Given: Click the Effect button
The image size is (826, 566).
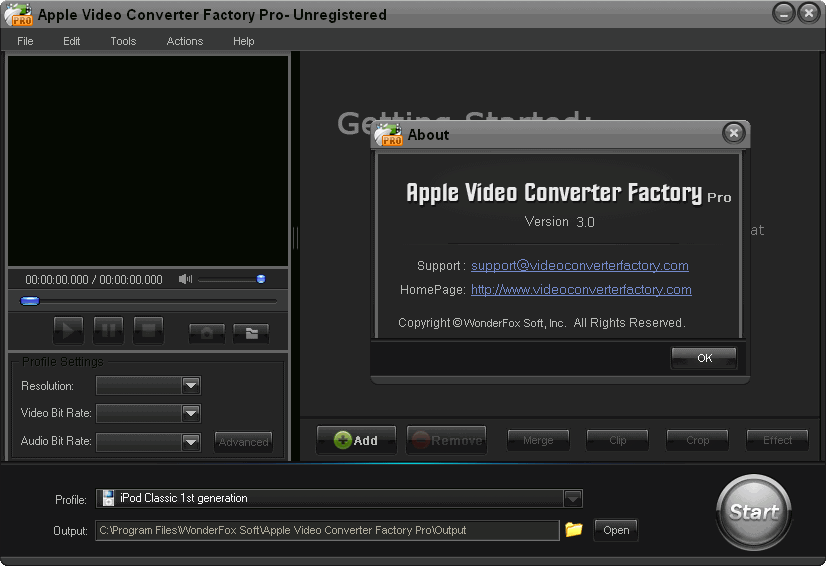Looking at the screenshot, I should point(777,440).
